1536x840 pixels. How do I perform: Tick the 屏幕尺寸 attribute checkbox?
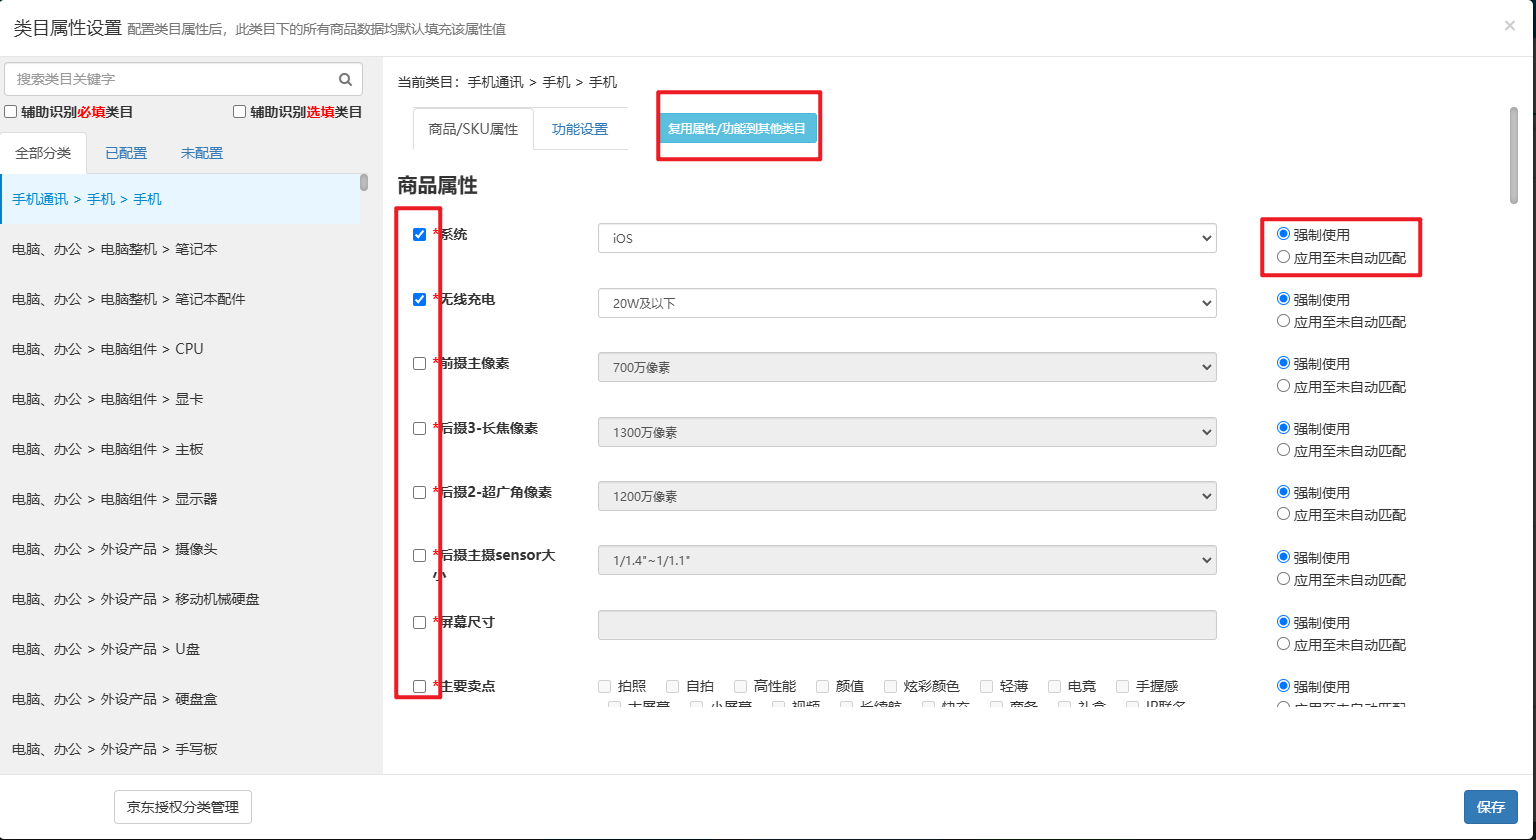[x=420, y=622]
